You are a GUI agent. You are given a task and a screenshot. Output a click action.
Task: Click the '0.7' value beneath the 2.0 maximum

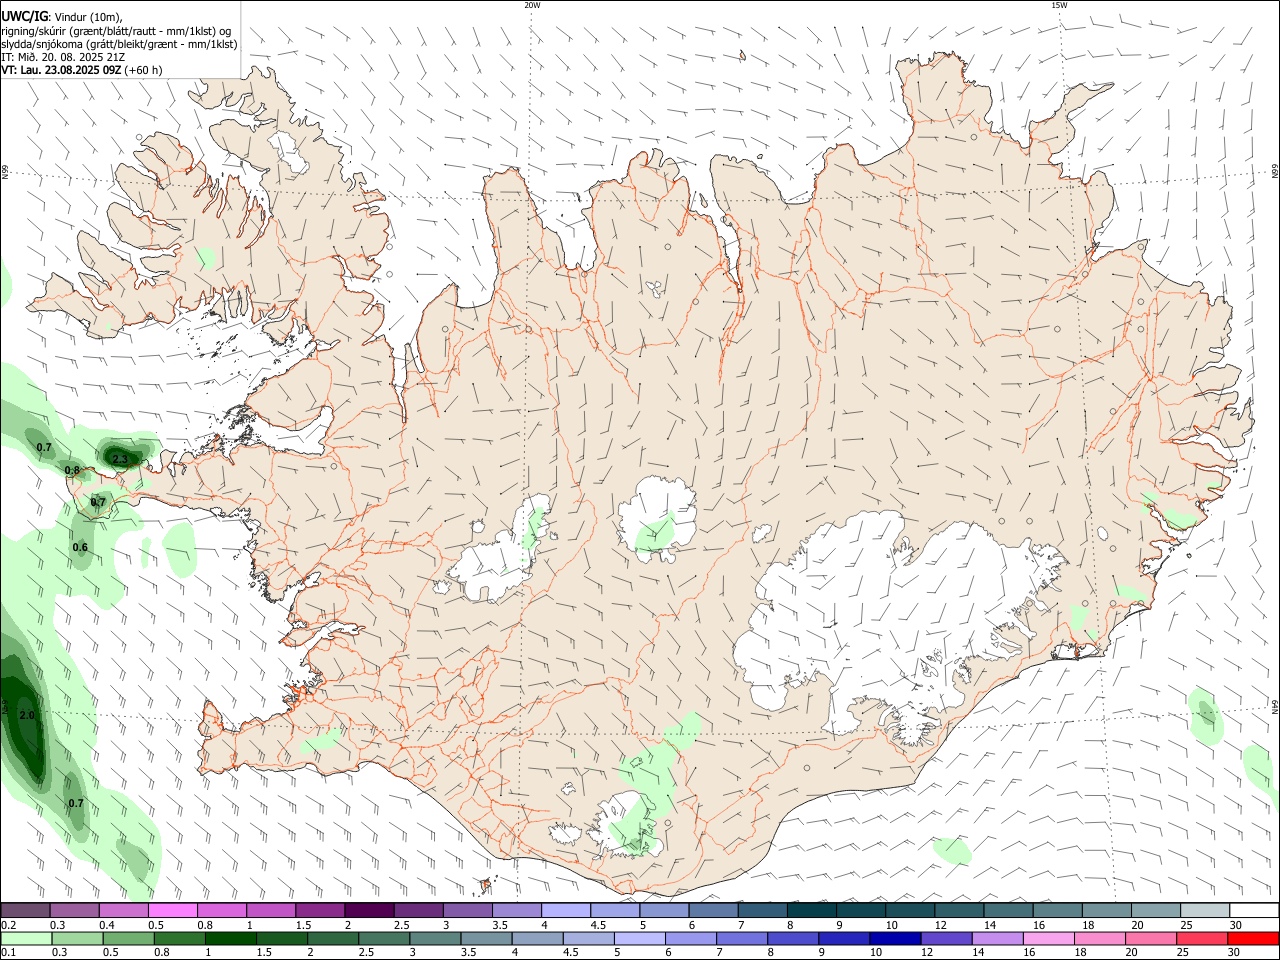[76, 803]
